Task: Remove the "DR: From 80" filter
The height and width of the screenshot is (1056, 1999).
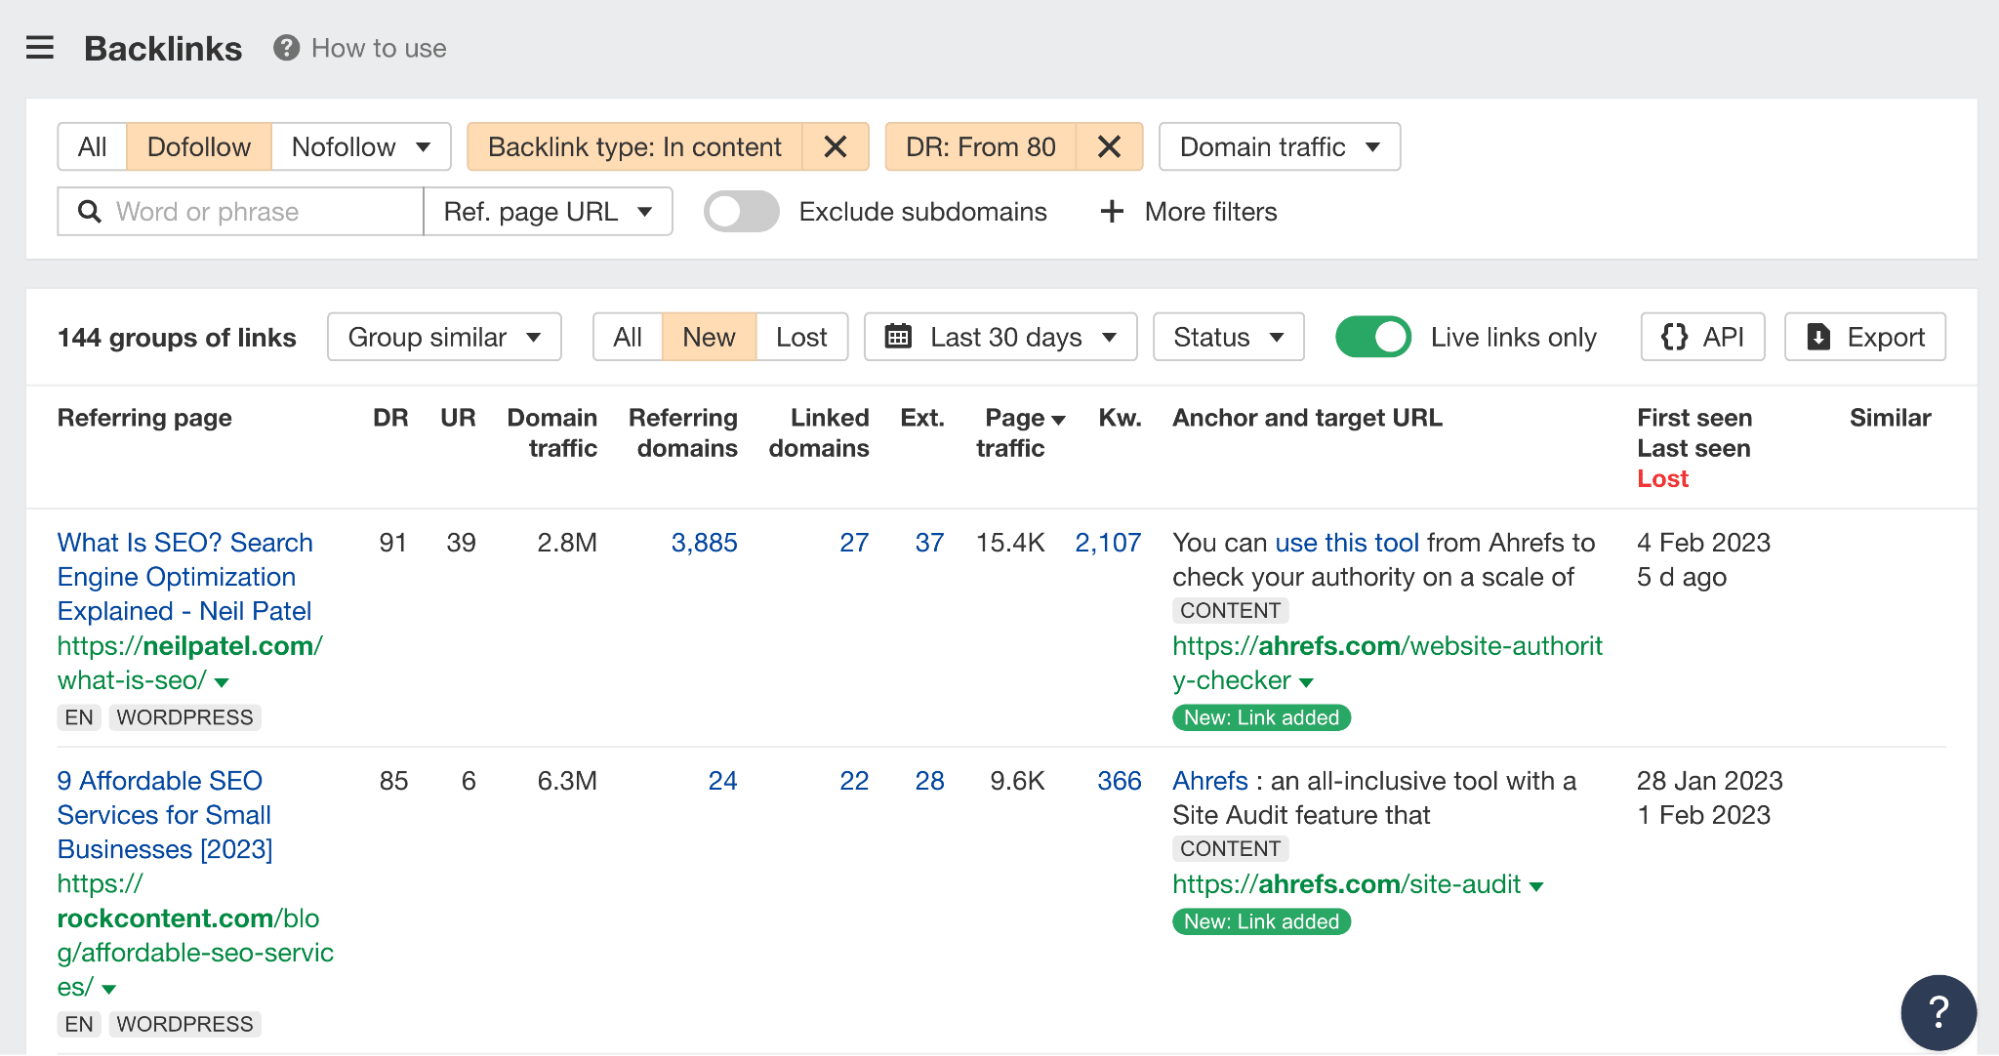Action: click(1108, 146)
